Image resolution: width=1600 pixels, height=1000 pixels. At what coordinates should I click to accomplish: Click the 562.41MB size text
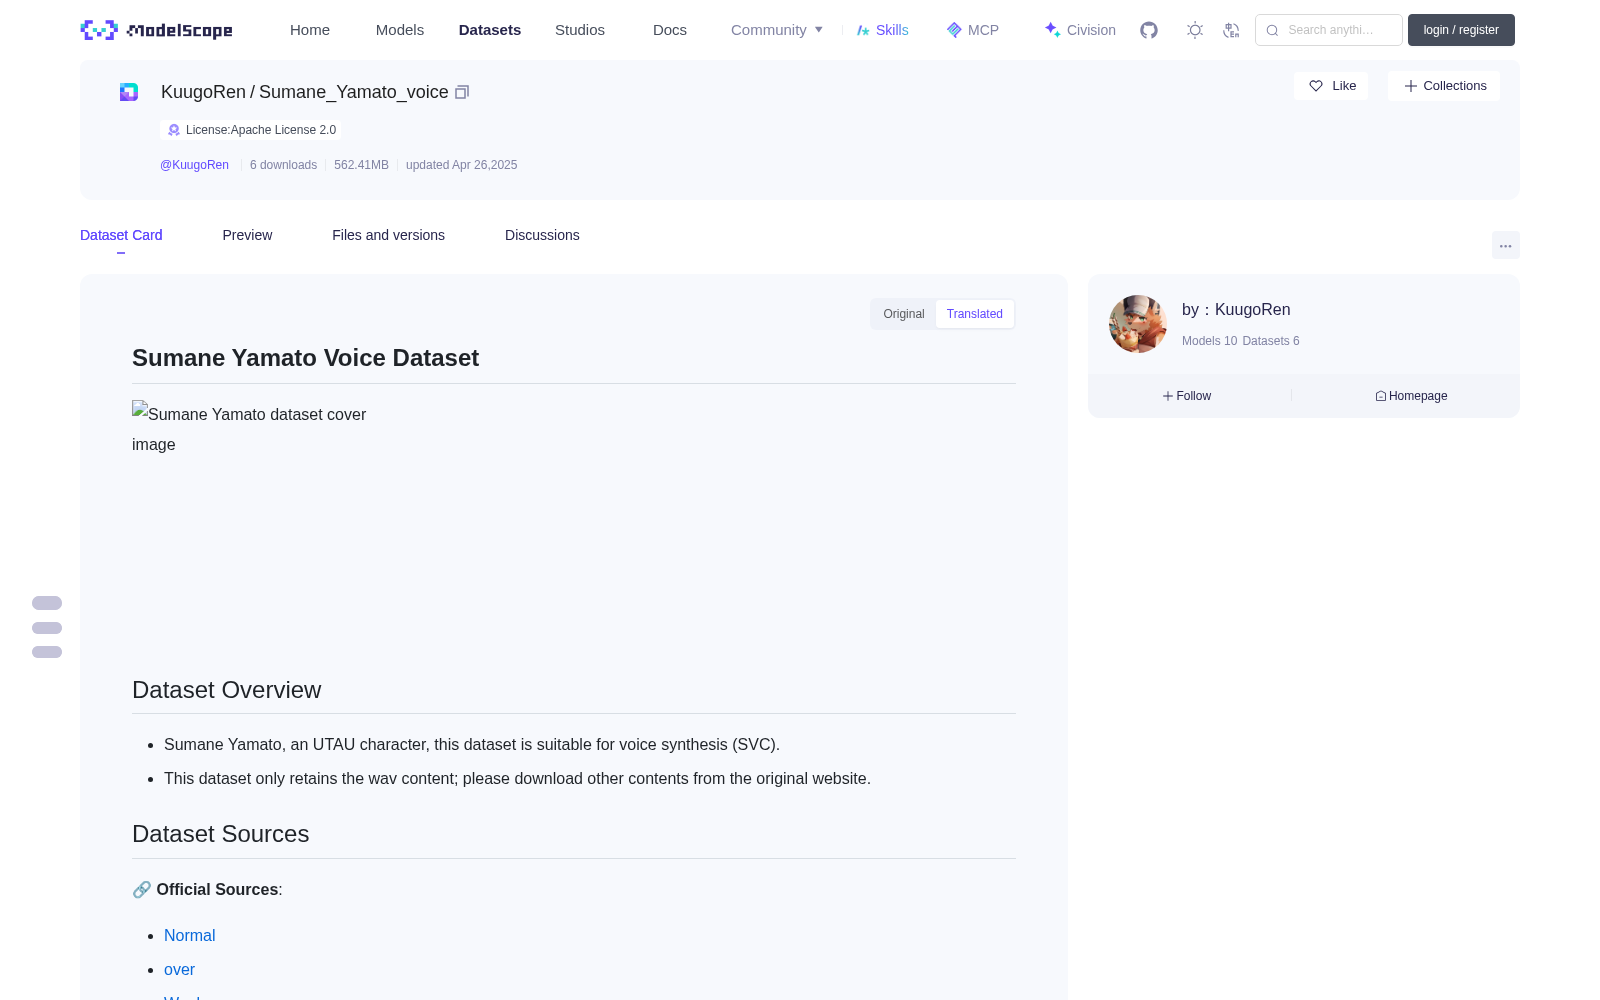tap(361, 165)
